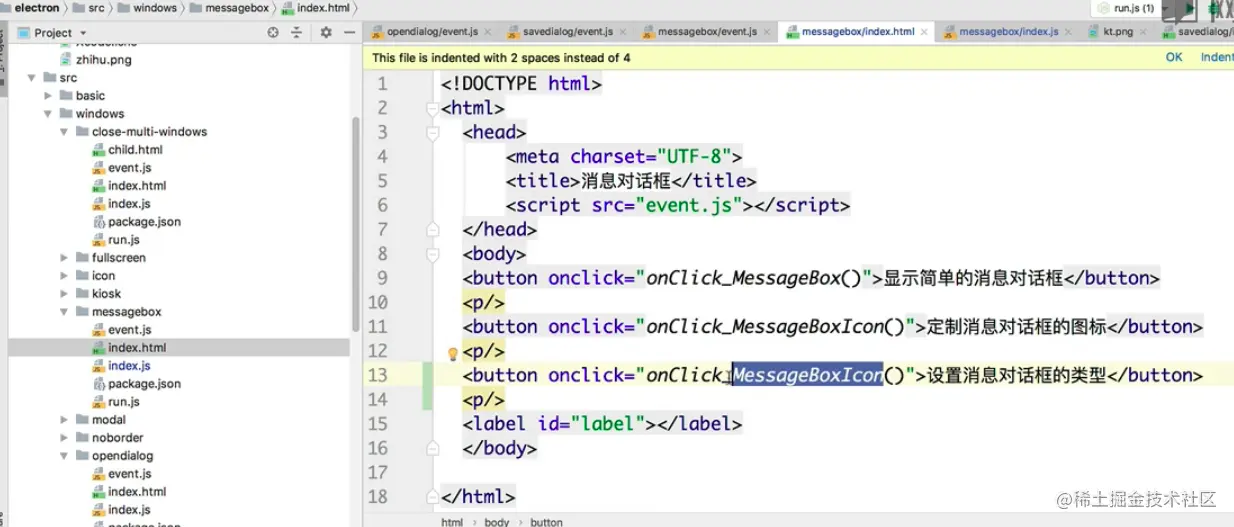This screenshot has width=1234, height=527.
Task: Switch to messagebox/index.js tab
Action: coord(1009,32)
